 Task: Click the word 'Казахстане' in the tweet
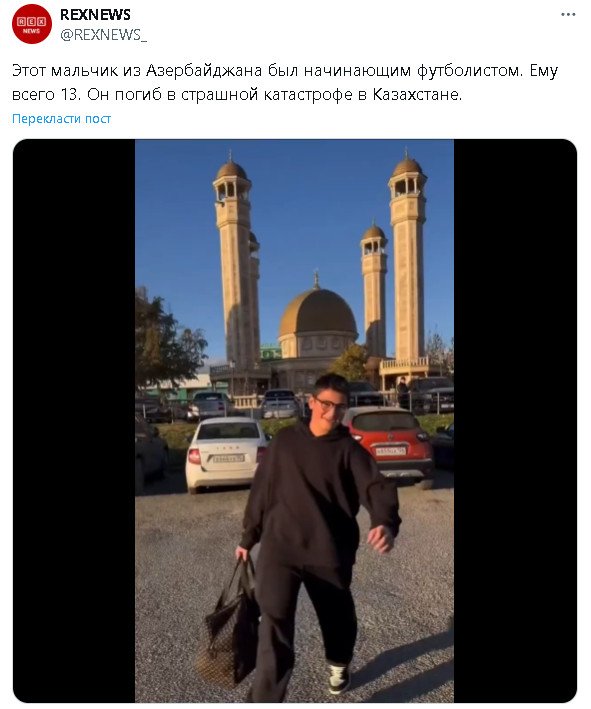click(417, 95)
